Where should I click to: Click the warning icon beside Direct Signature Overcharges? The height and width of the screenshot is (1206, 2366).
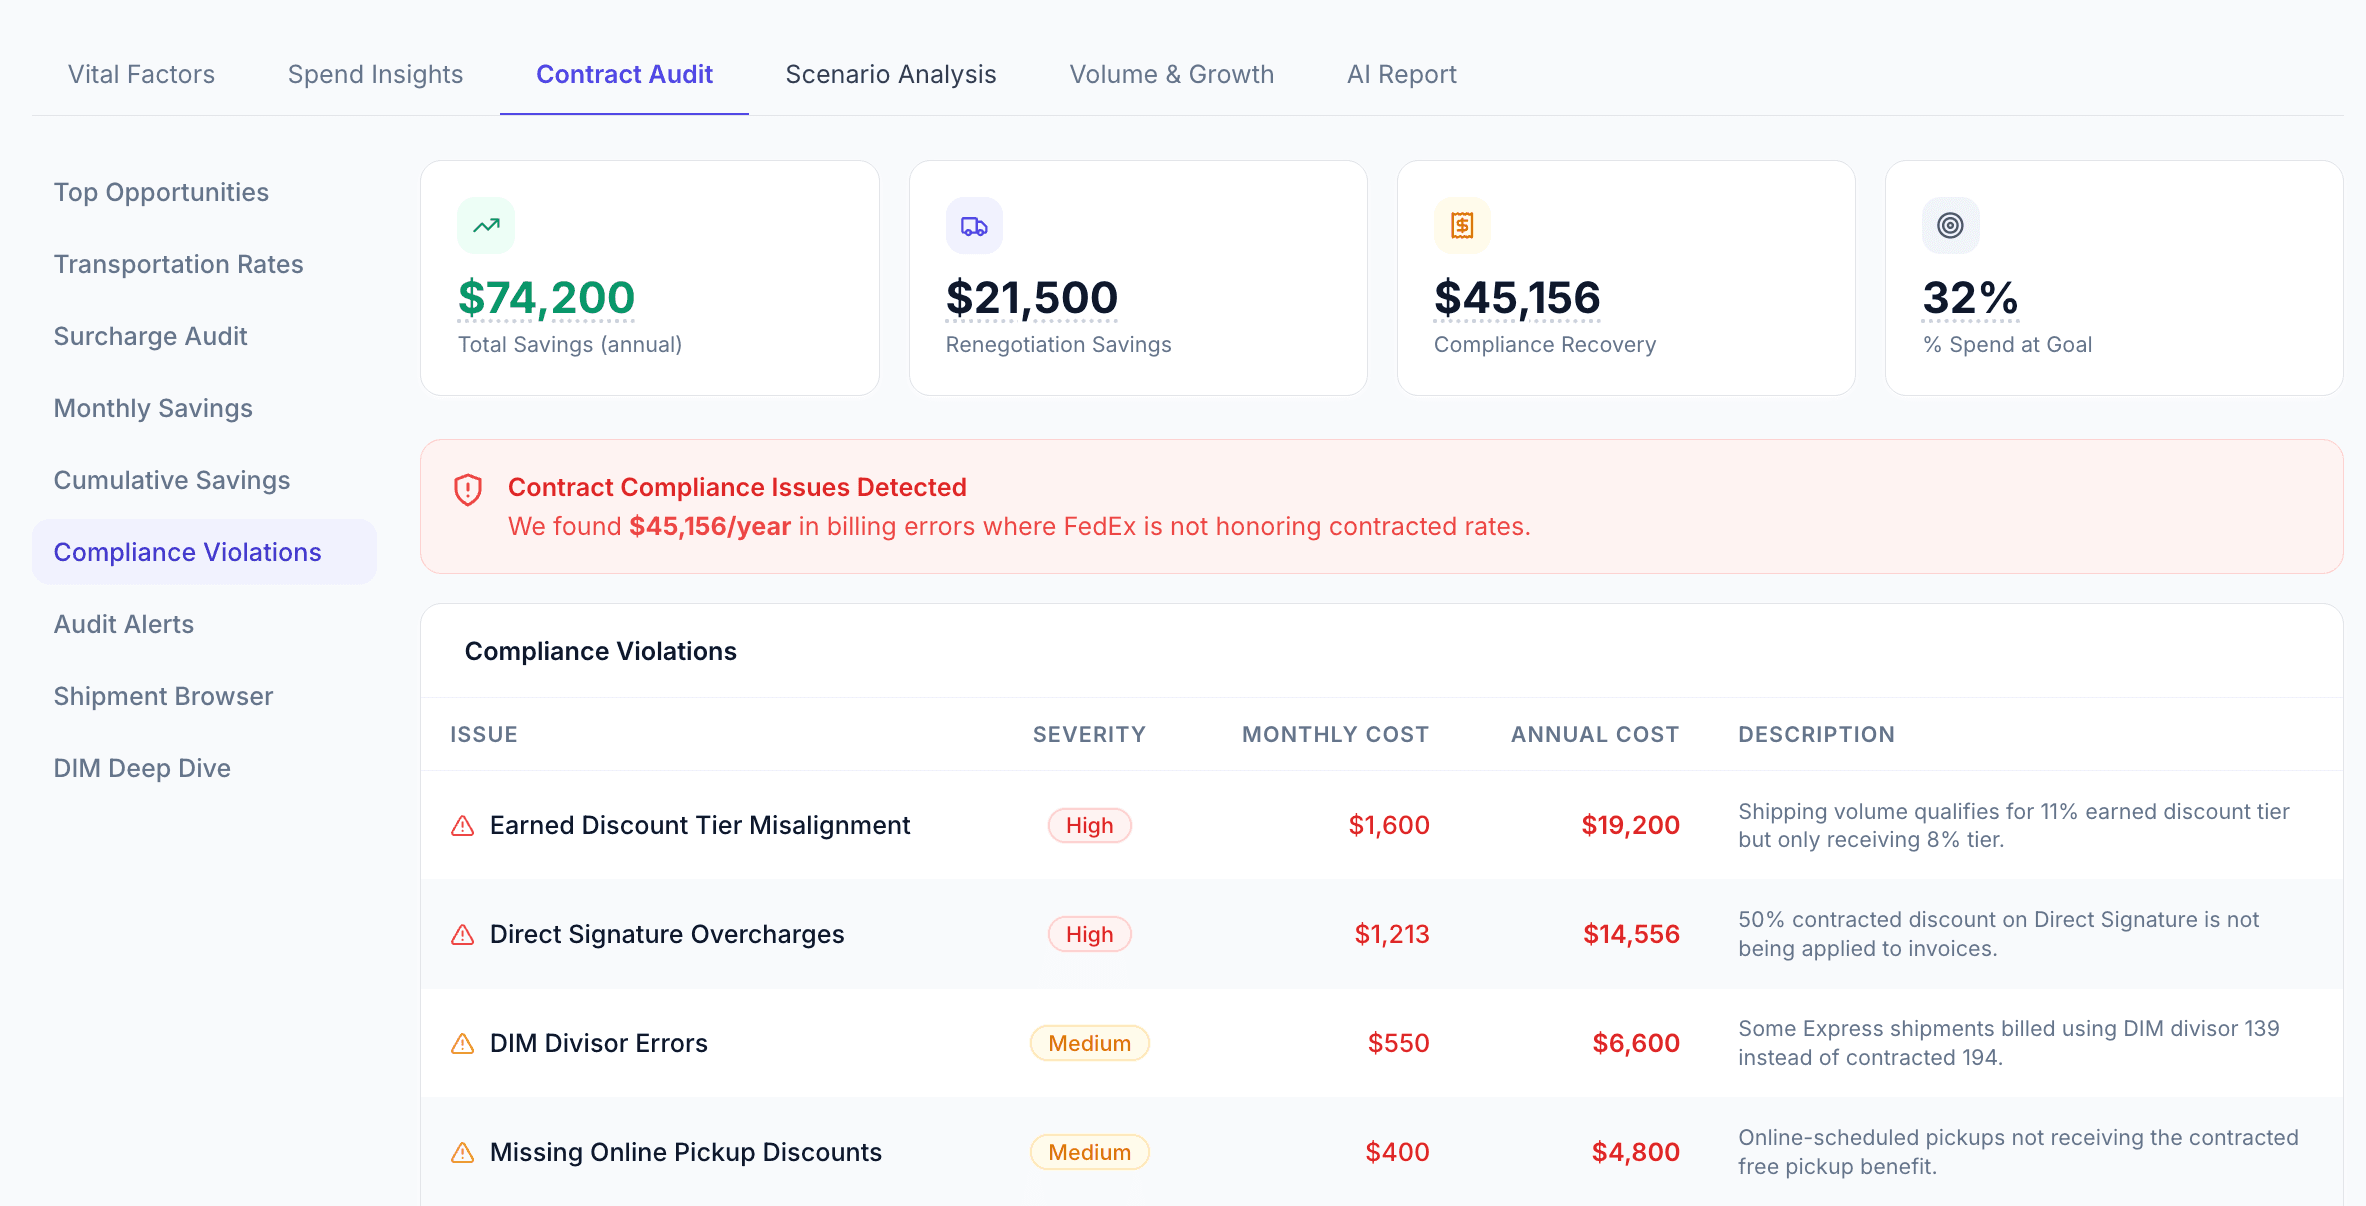coord(461,934)
